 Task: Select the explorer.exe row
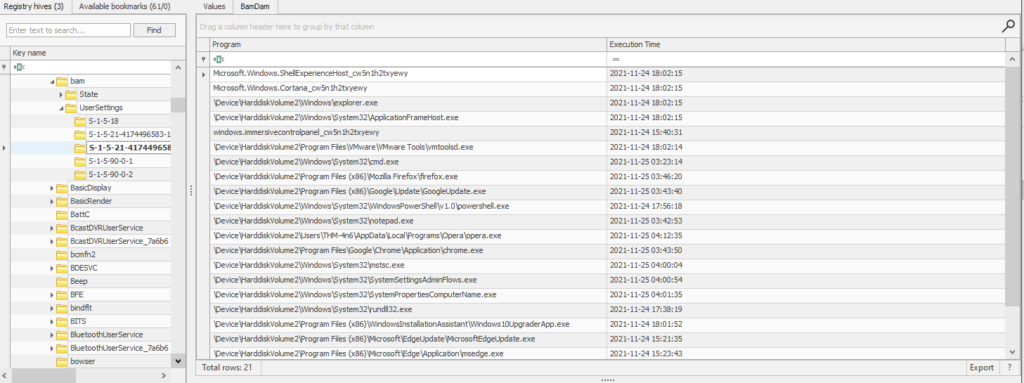607,103
